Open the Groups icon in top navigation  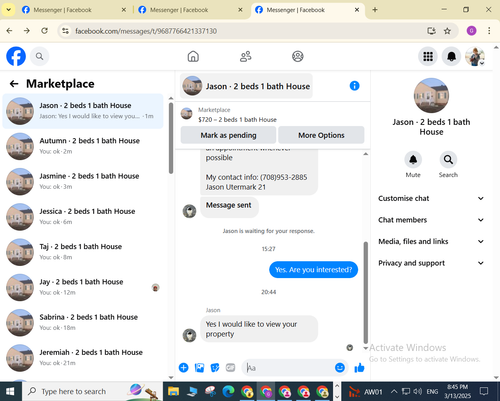tap(298, 56)
